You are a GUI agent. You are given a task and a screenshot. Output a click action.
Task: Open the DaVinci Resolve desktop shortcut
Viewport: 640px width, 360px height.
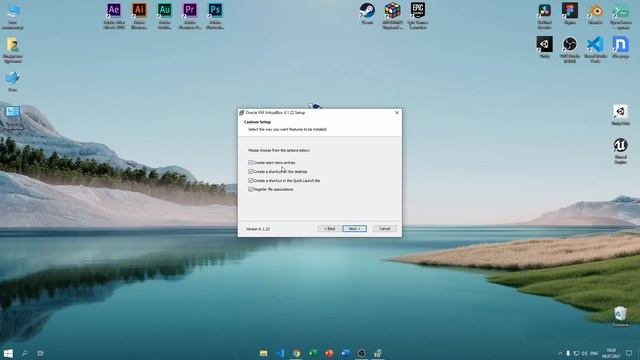(x=544, y=16)
